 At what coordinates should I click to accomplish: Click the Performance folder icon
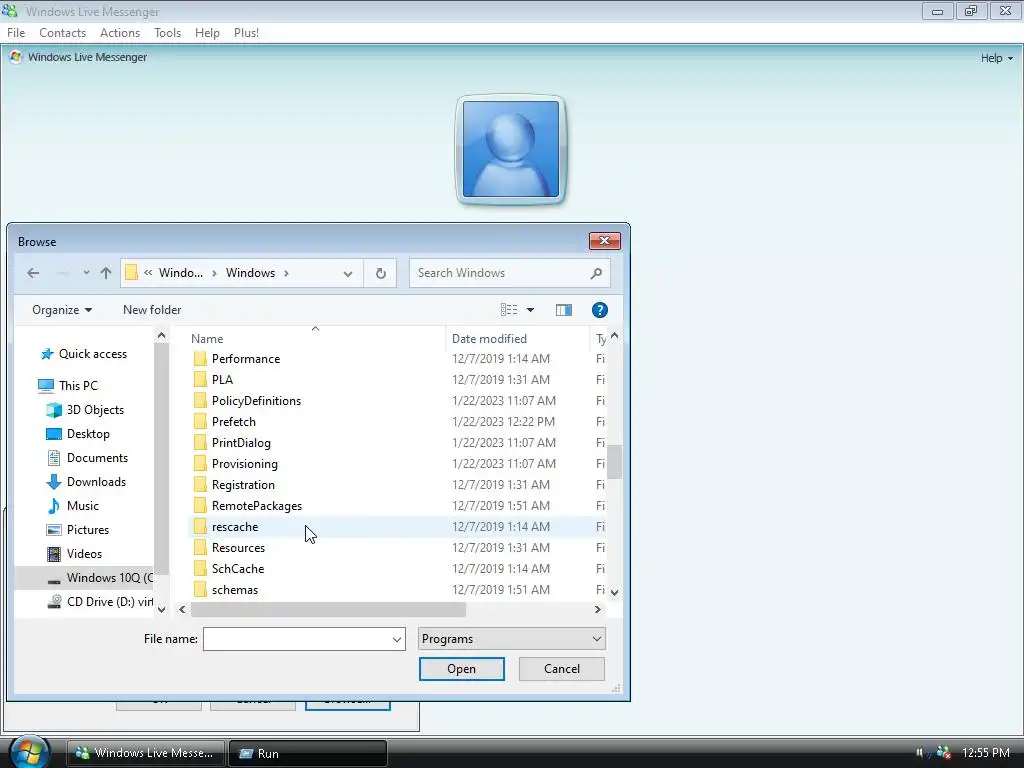tap(200, 359)
